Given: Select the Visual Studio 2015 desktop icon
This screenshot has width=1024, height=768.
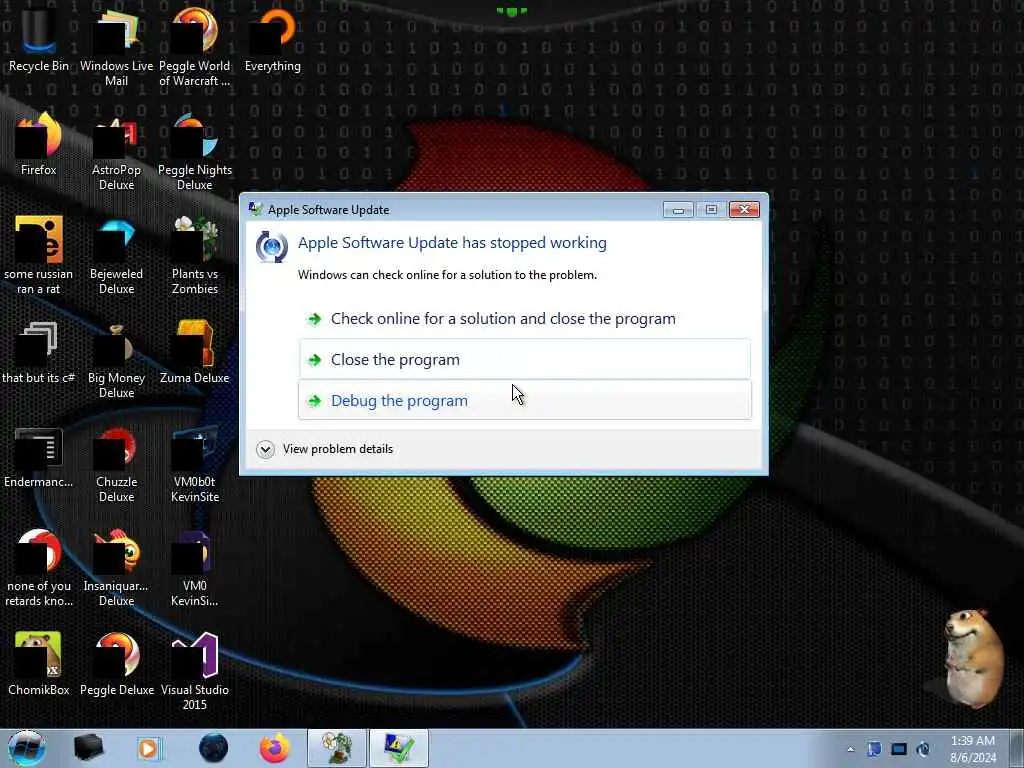Looking at the screenshot, I should (x=195, y=671).
